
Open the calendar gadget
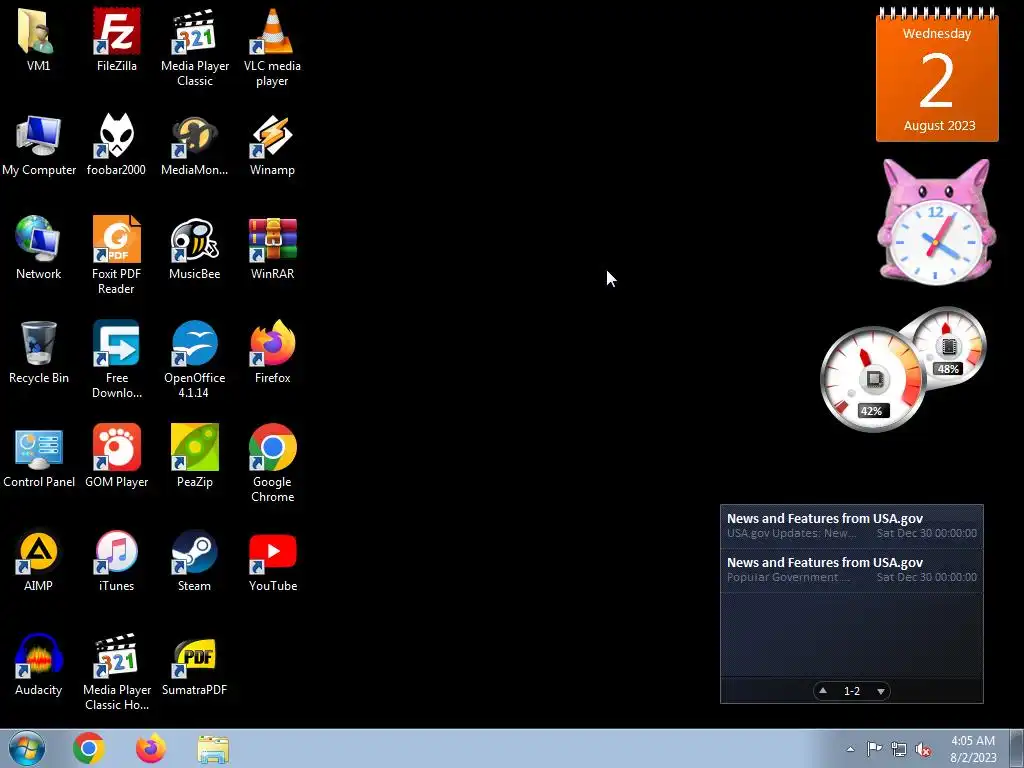(937, 74)
